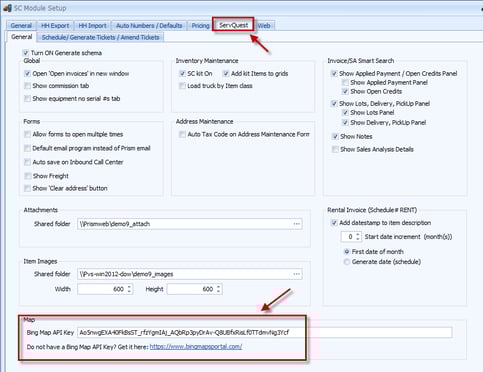The image size is (483, 372).
Task: Toggle Turn ON Generate schema checkbox
Action: pos(25,53)
